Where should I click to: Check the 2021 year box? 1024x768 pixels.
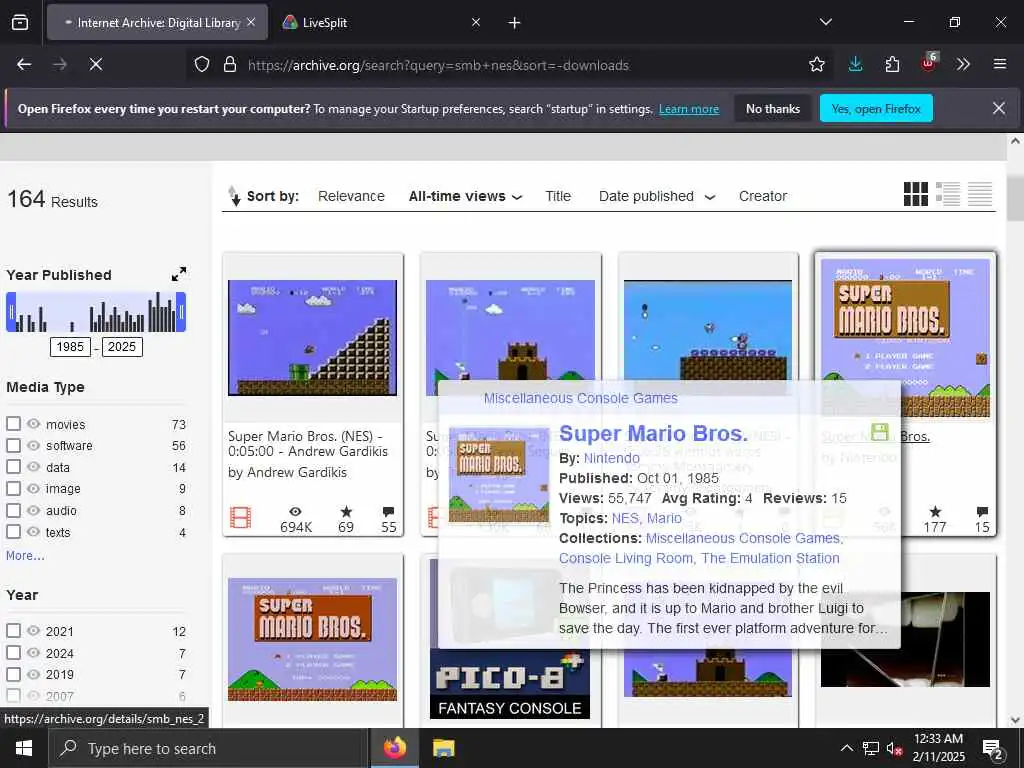coord(13,631)
